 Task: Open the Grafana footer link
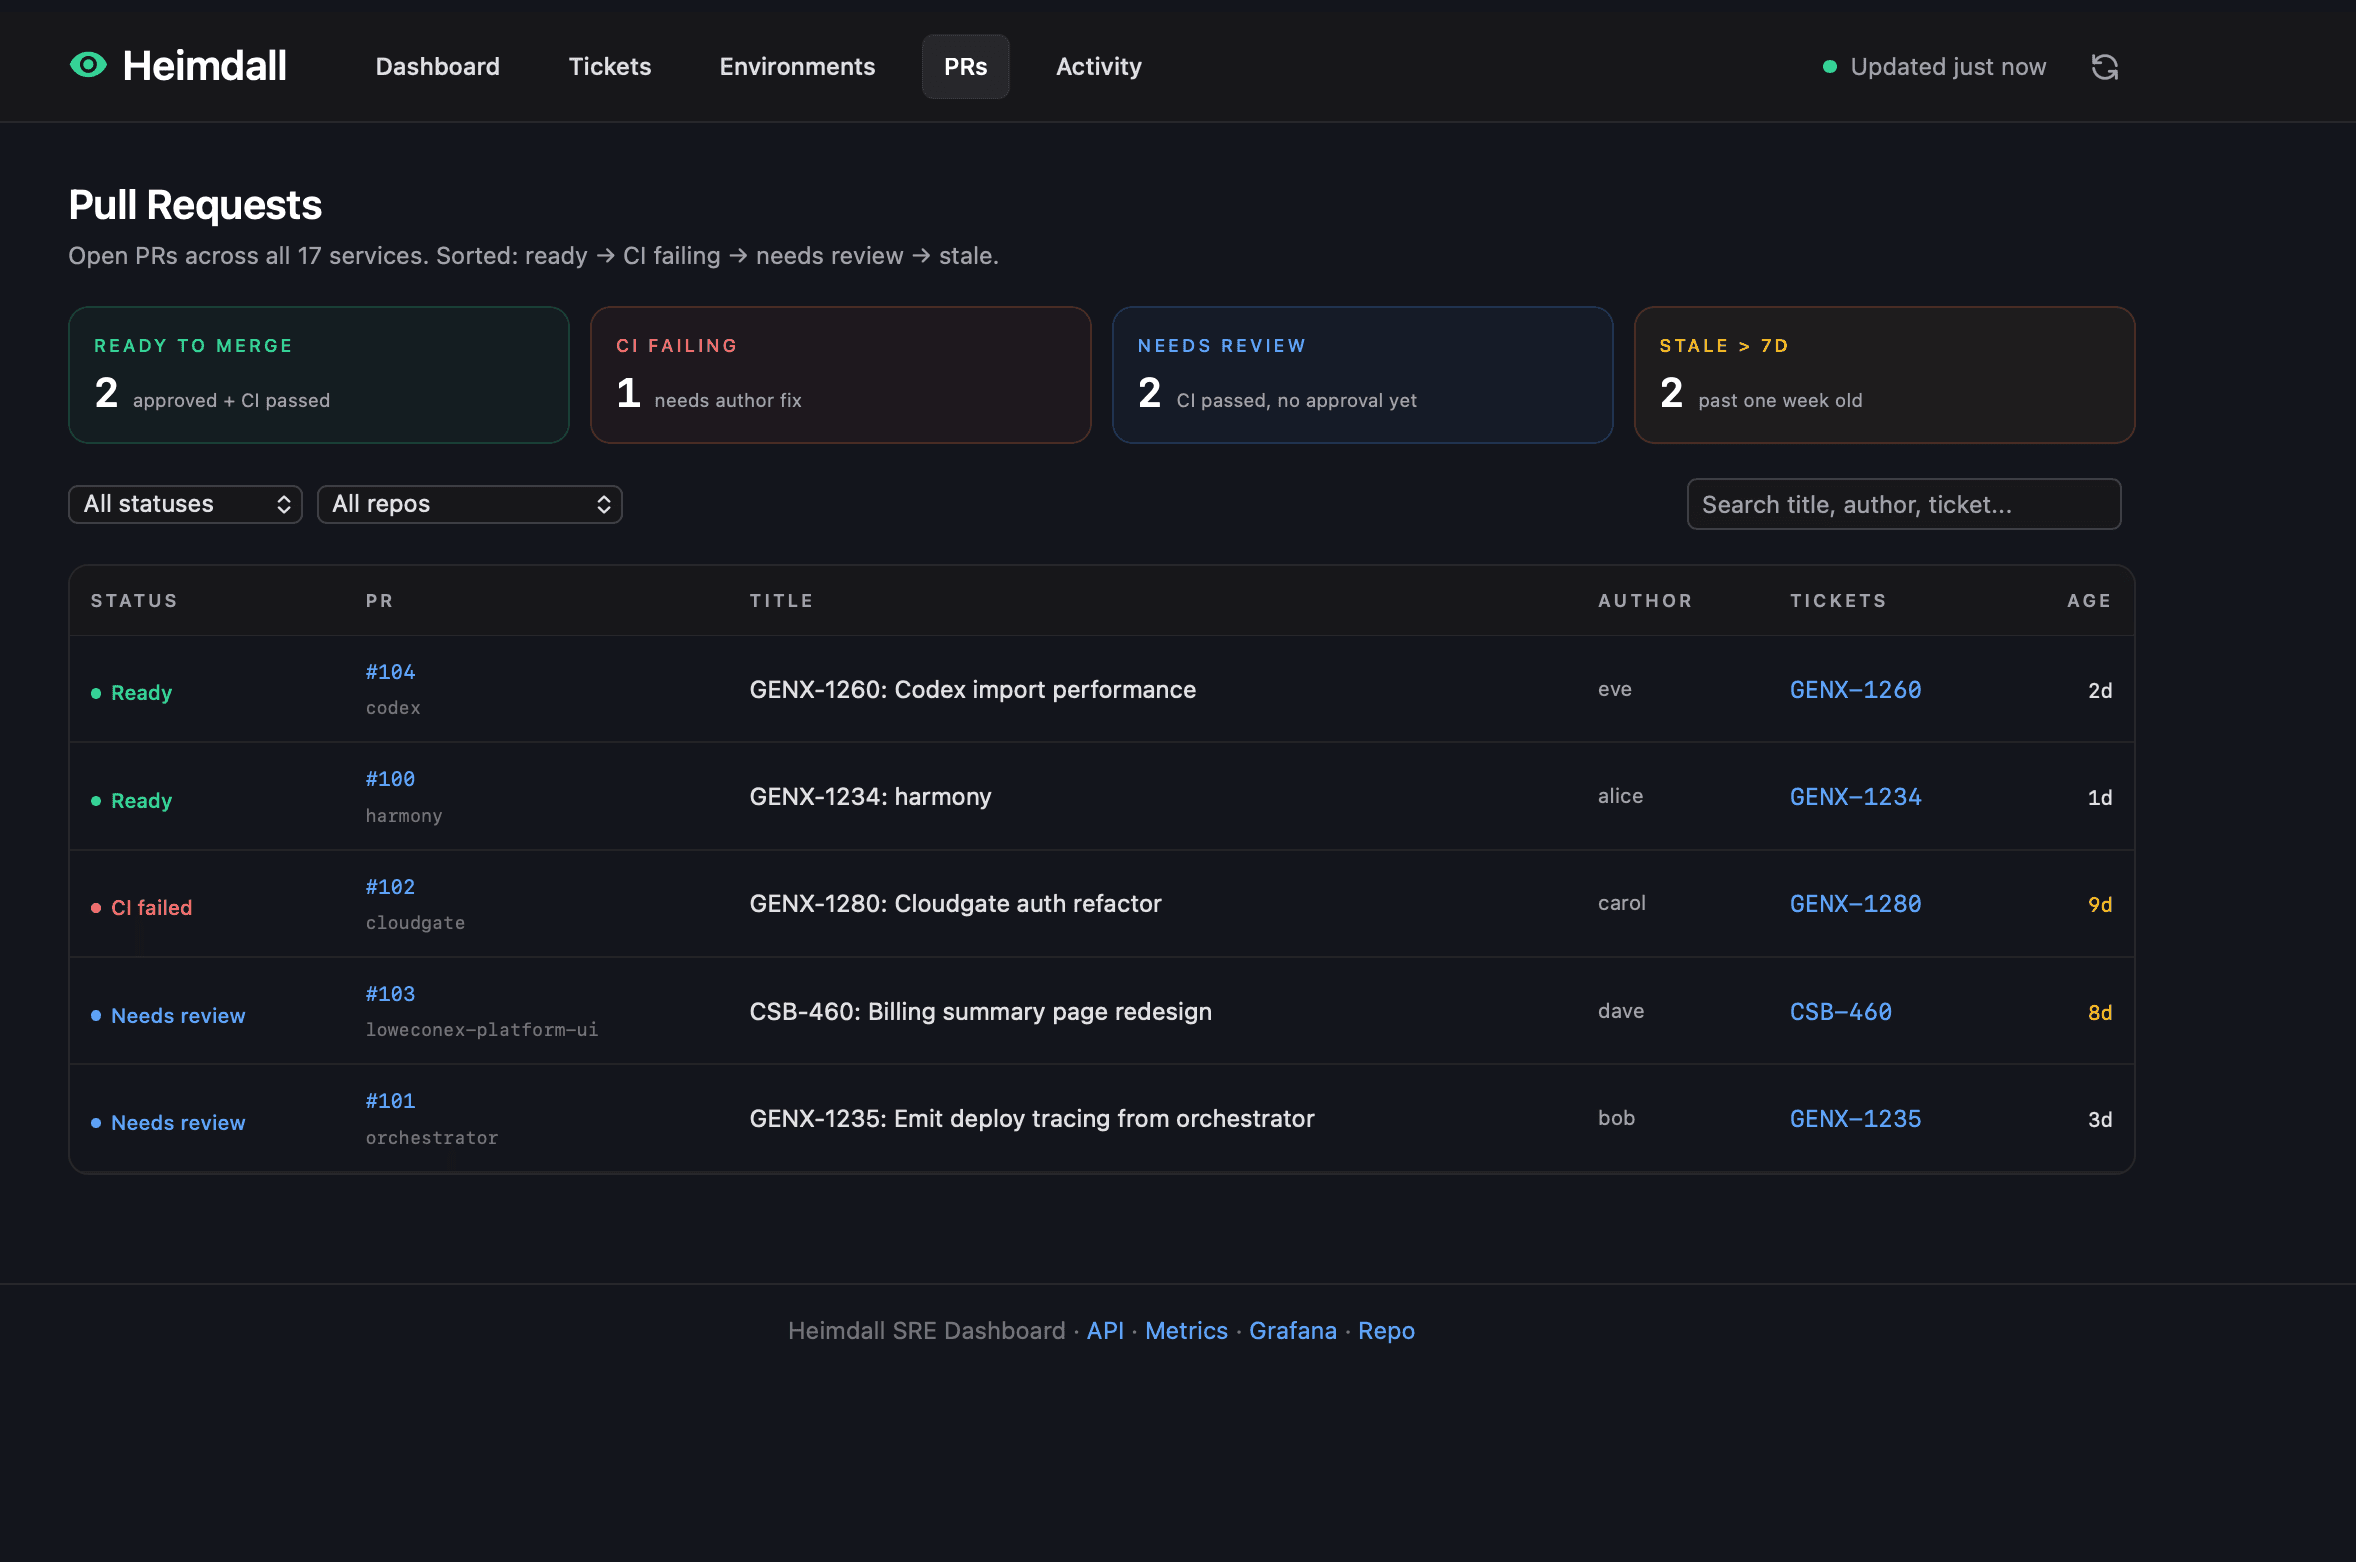(1292, 1331)
